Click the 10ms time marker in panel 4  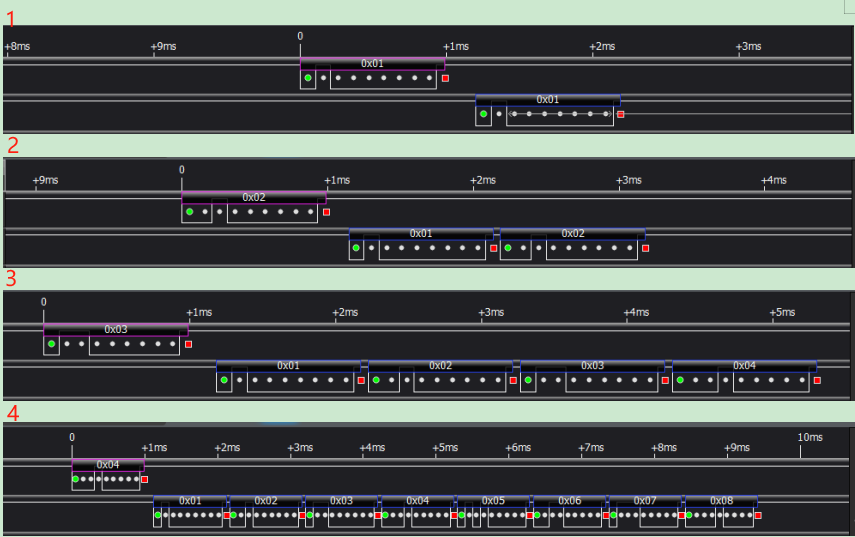click(809, 437)
